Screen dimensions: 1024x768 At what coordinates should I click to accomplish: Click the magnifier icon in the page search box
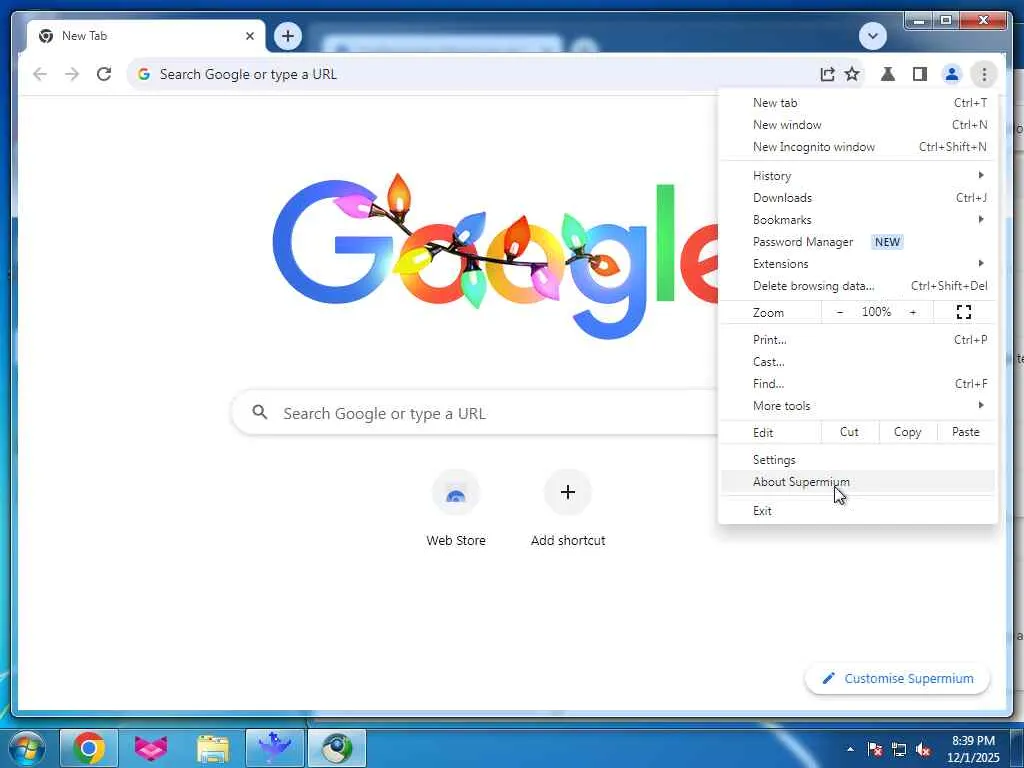[260, 412]
